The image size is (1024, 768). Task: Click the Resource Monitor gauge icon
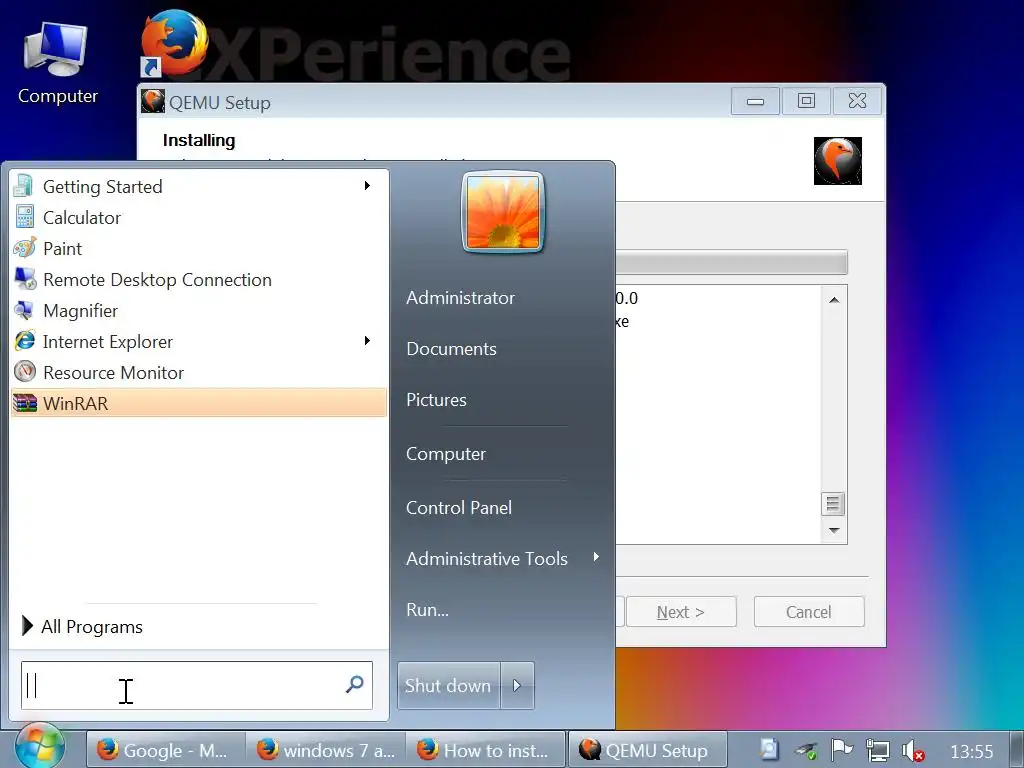click(x=24, y=372)
